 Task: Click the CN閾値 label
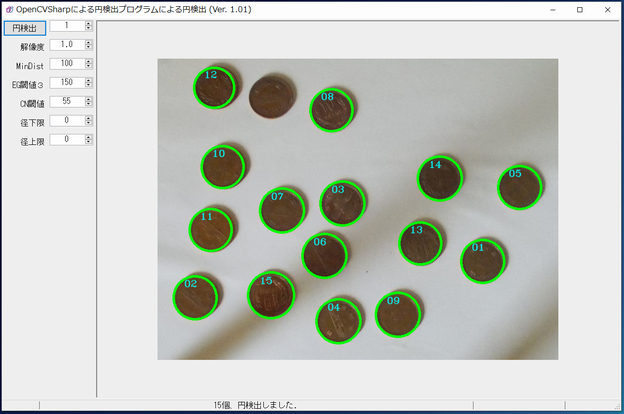point(32,104)
